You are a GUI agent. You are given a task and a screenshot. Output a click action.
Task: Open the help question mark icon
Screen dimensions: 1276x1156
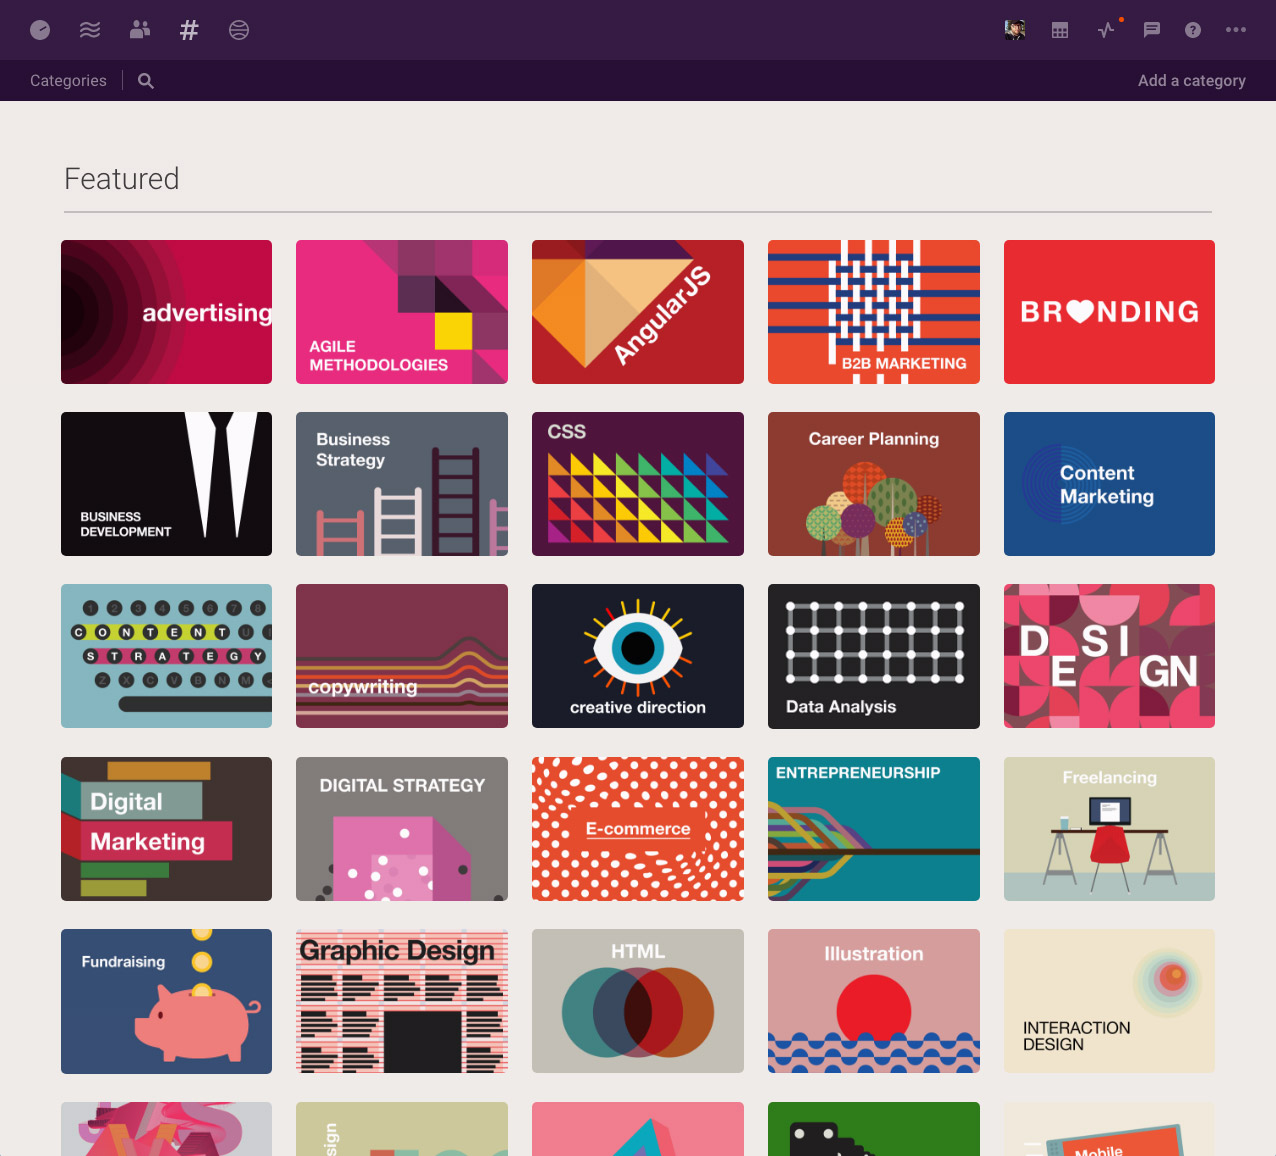(1193, 30)
